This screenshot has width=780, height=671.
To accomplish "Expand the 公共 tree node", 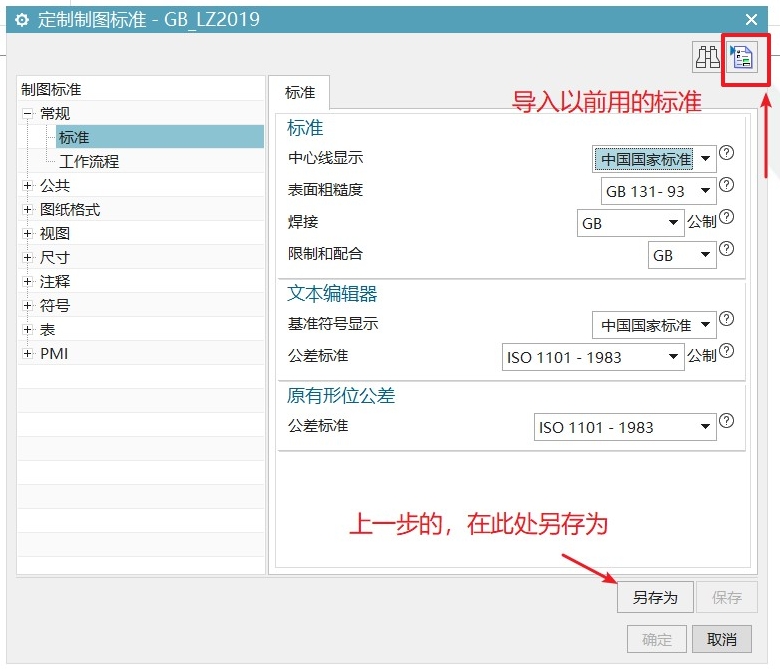I will click(27, 186).
